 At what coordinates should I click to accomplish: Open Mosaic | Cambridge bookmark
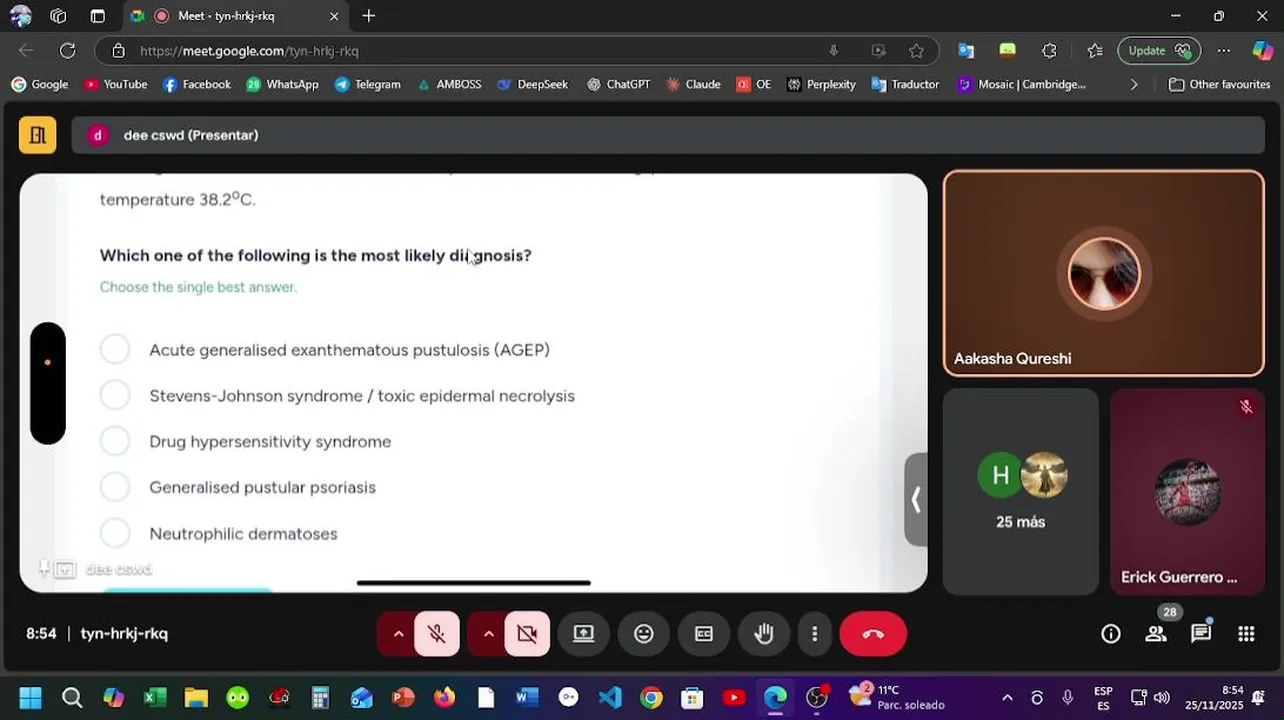coord(1021,84)
